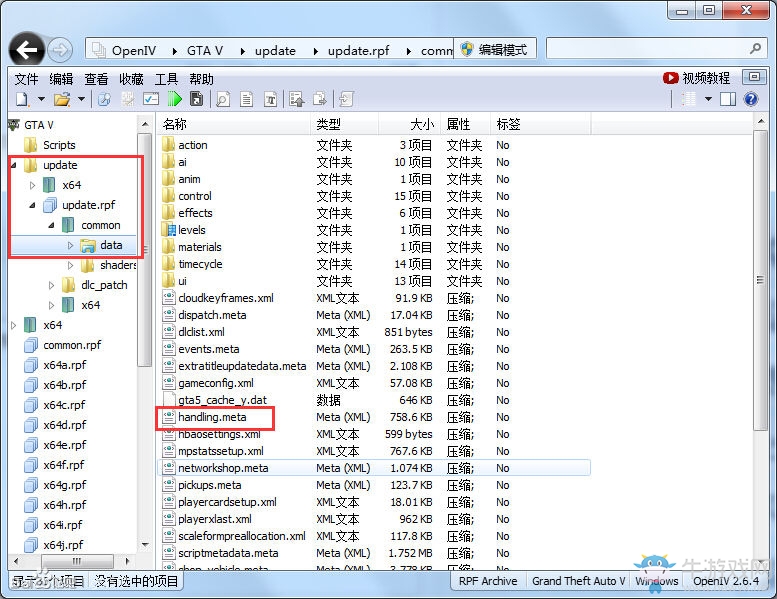Click the open folder toolbar icon
The image size is (777, 599).
pos(61,99)
